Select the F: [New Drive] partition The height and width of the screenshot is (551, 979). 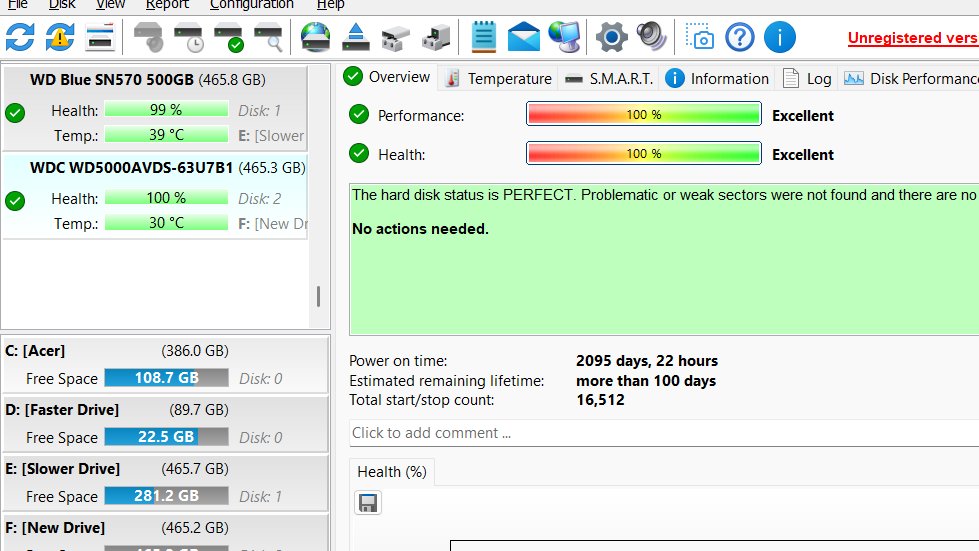click(x=165, y=533)
